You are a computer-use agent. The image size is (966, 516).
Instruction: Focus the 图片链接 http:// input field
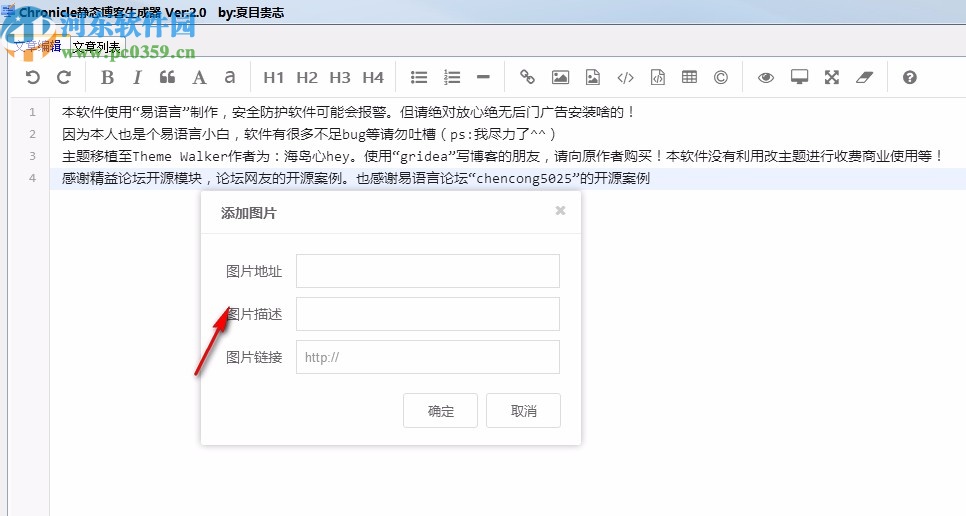tap(428, 357)
